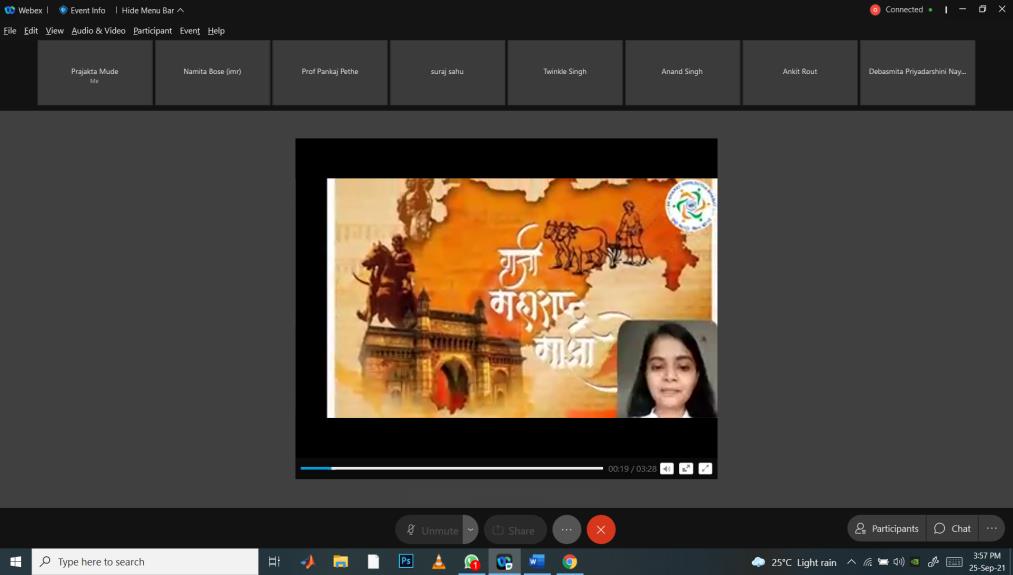Switch to Word on the taskbar
Image resolution: width=1013 pixels, height=575 pixels.
coord(537,561)
